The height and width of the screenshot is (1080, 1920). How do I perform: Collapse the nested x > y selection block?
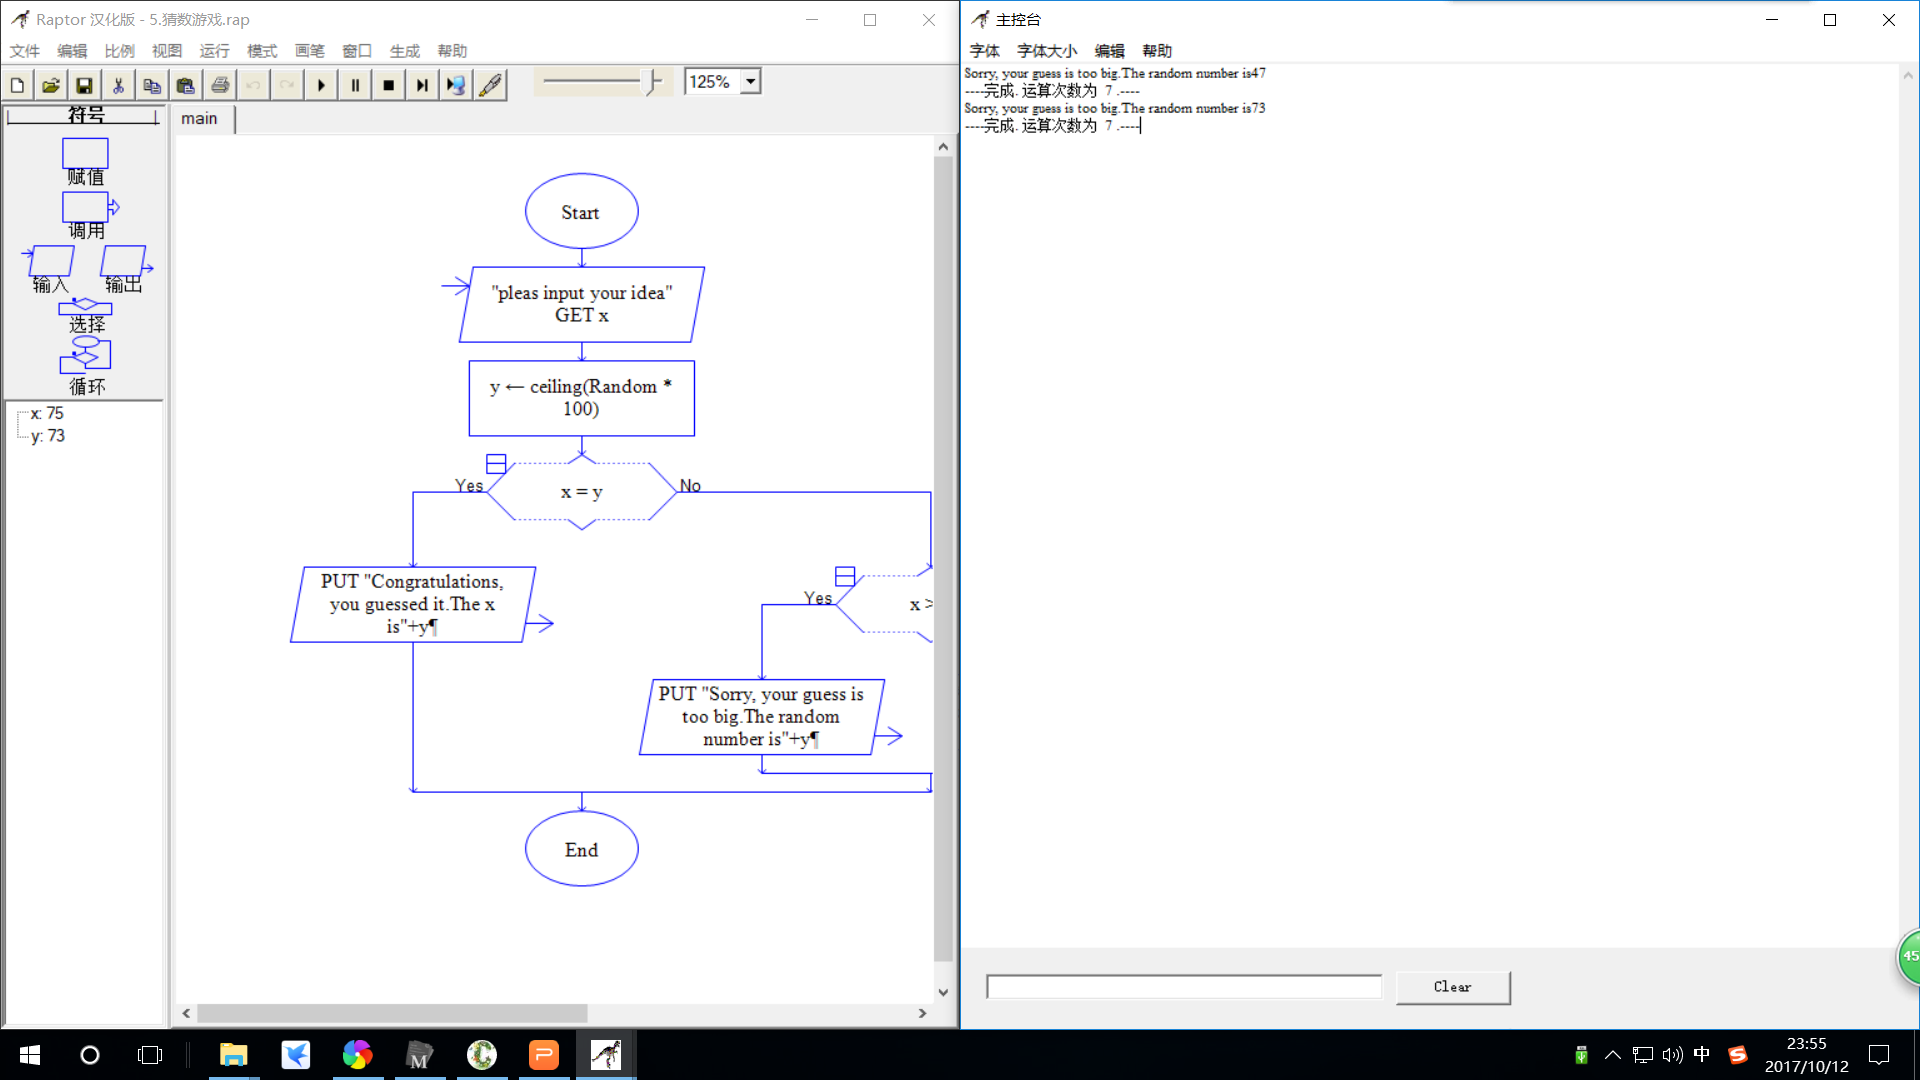coord(845,576)
